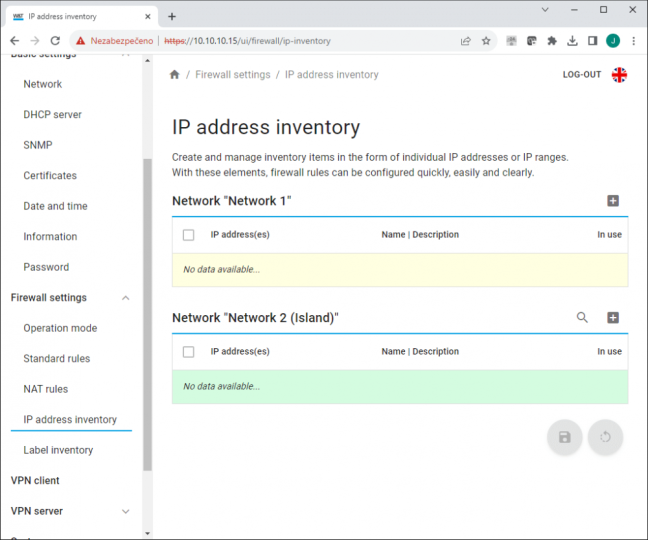
Task: Open Password settings page
Action: [x=46, y=267]
